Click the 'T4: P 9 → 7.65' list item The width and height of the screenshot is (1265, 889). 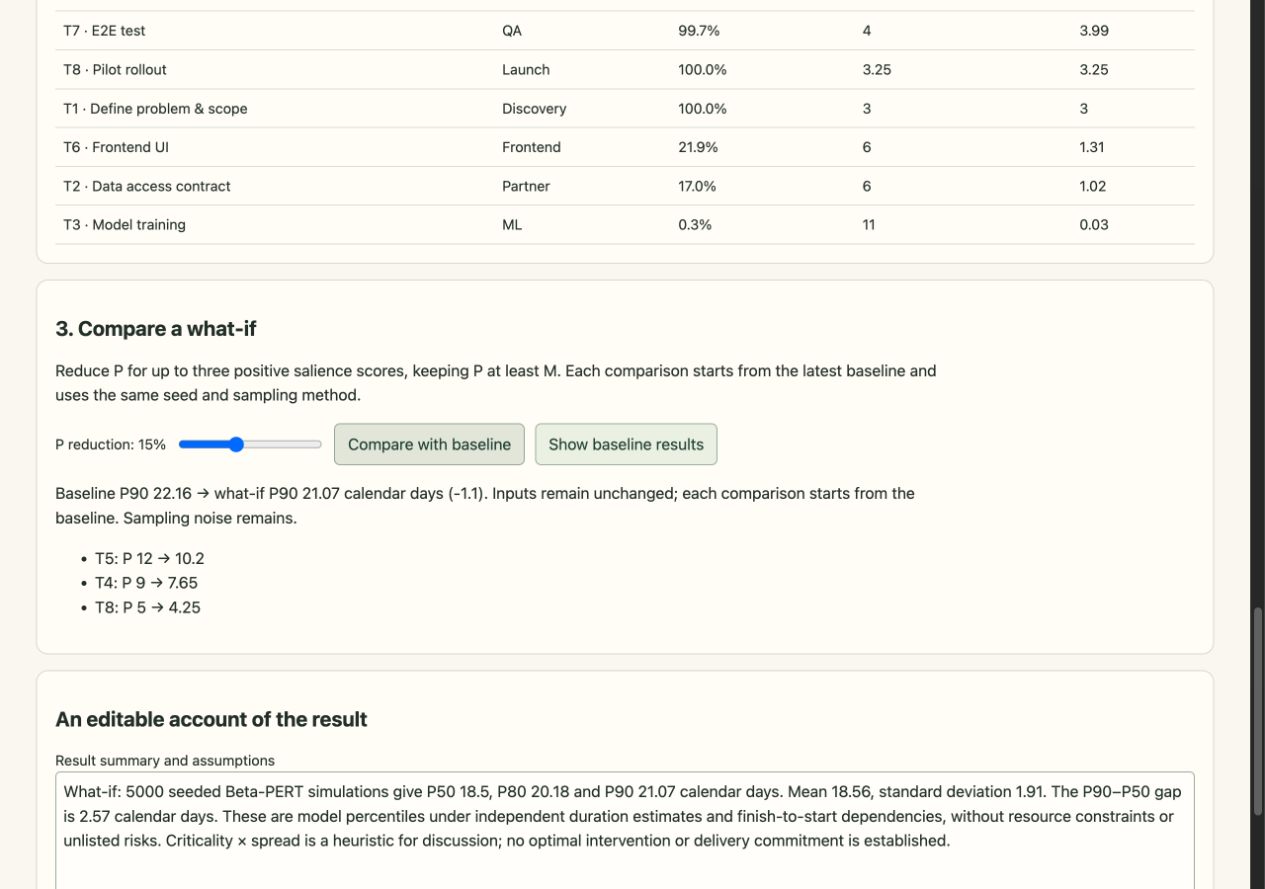coord(146,583)
